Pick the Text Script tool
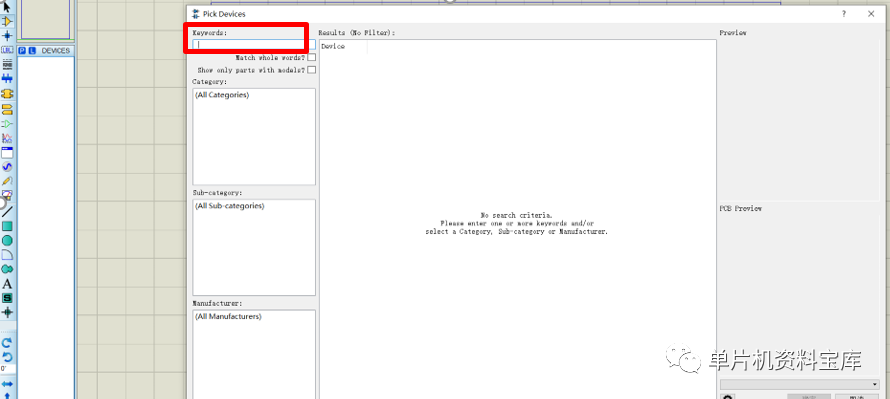The image size is (890, 399). coord(7,64)
